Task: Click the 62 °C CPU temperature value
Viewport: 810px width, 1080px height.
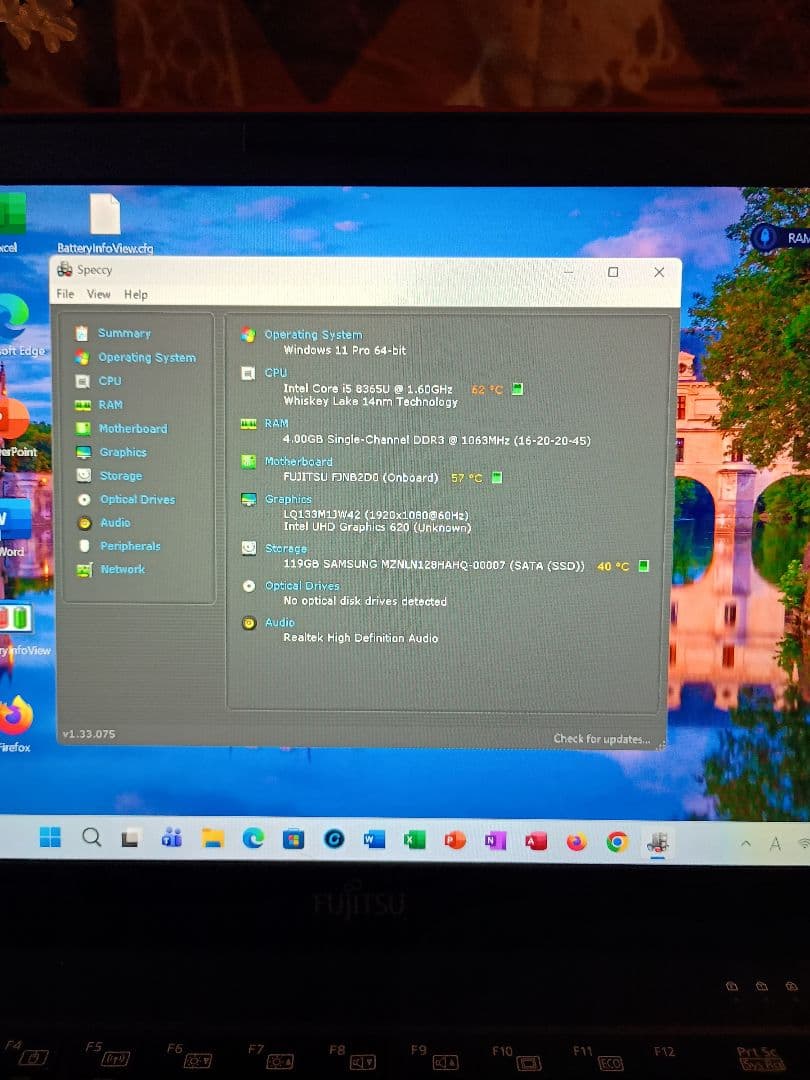Action: click(x=487, y=390)
